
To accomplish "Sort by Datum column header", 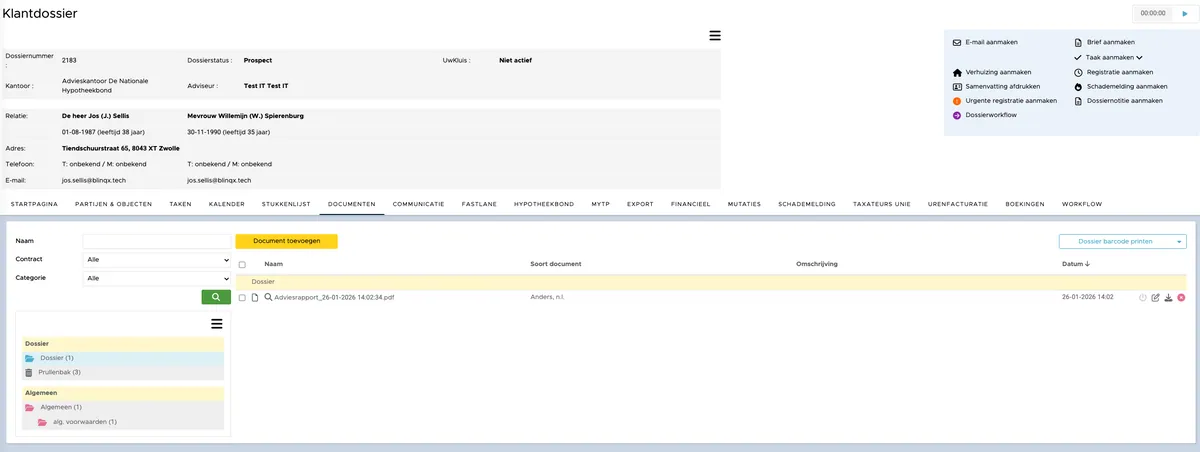I will click(x=1076, y=264).
